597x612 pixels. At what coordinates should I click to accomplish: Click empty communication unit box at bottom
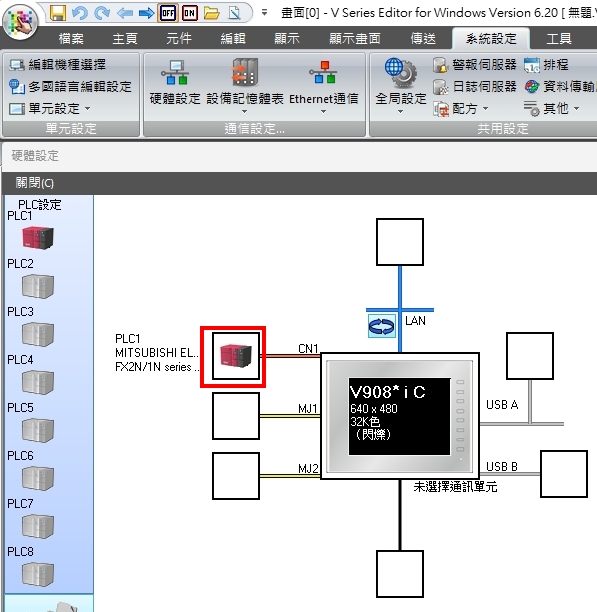pos(400,574)
